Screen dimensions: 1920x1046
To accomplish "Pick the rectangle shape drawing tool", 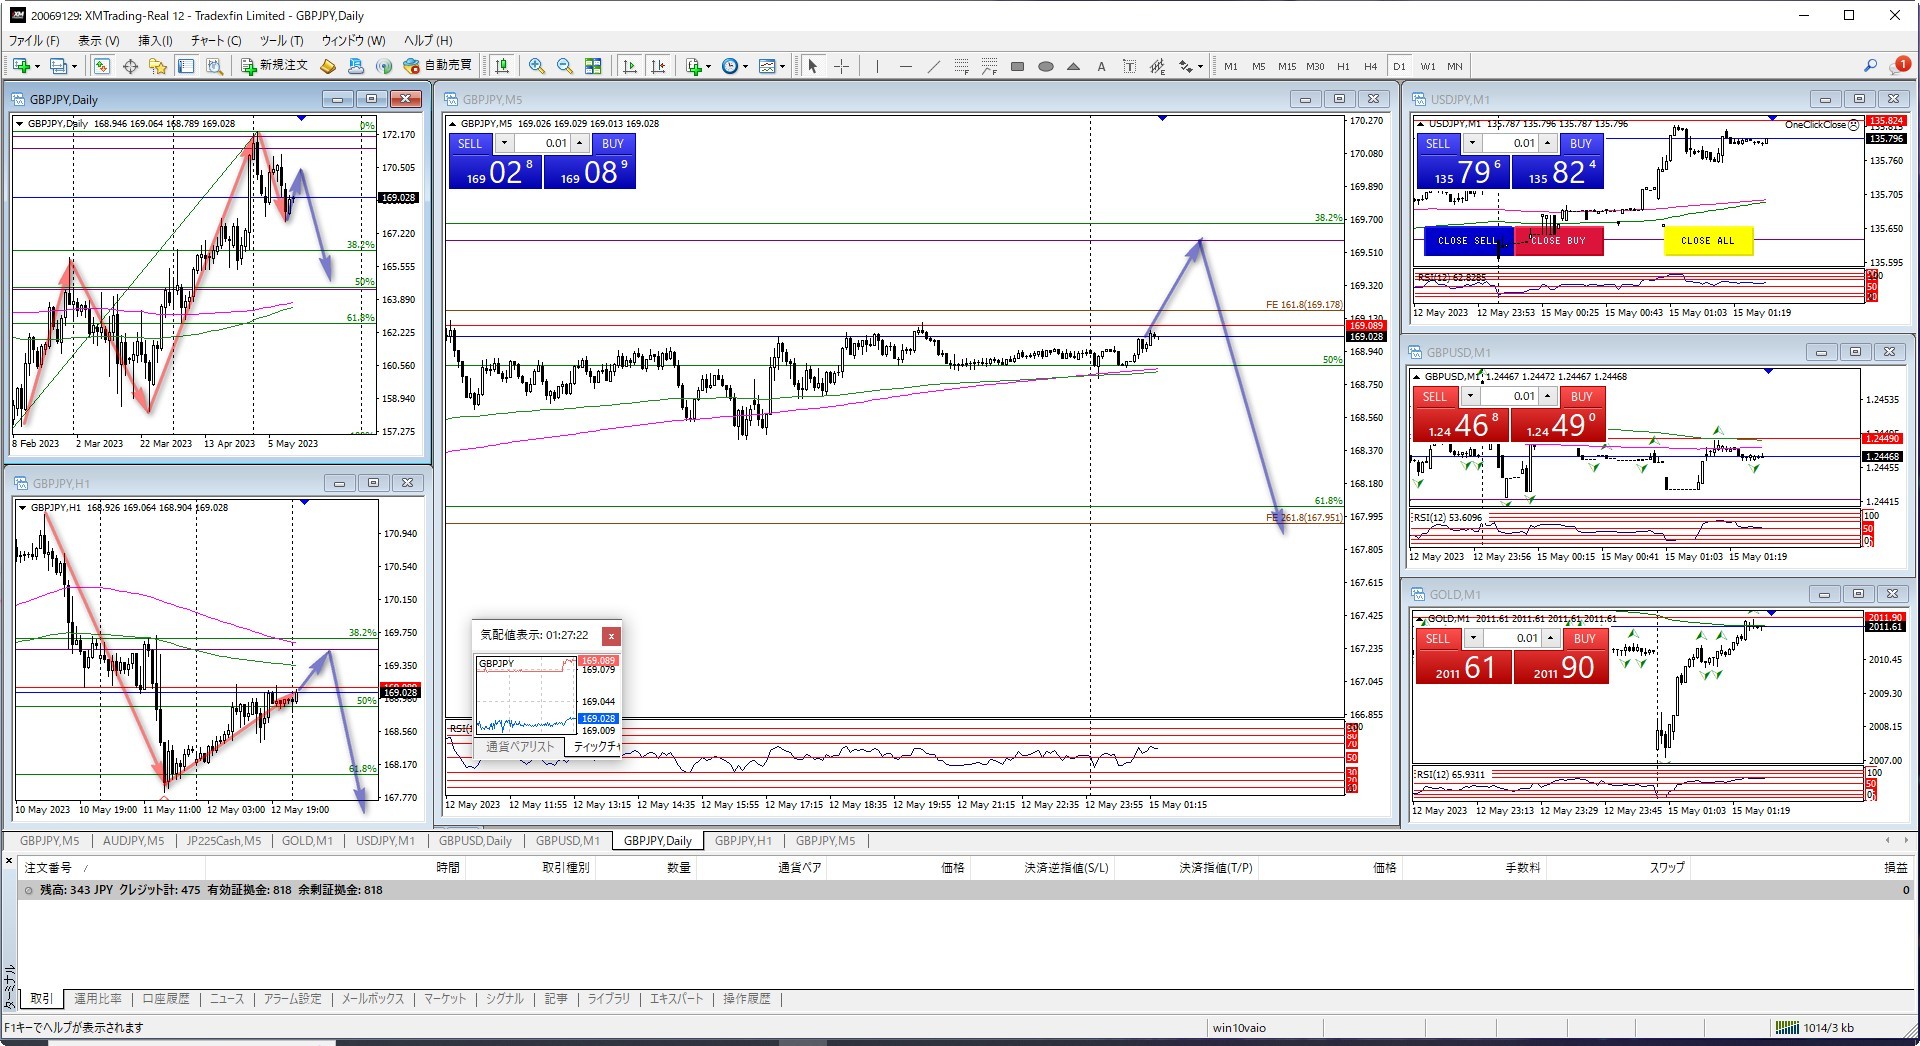I will pos(1017,66).
